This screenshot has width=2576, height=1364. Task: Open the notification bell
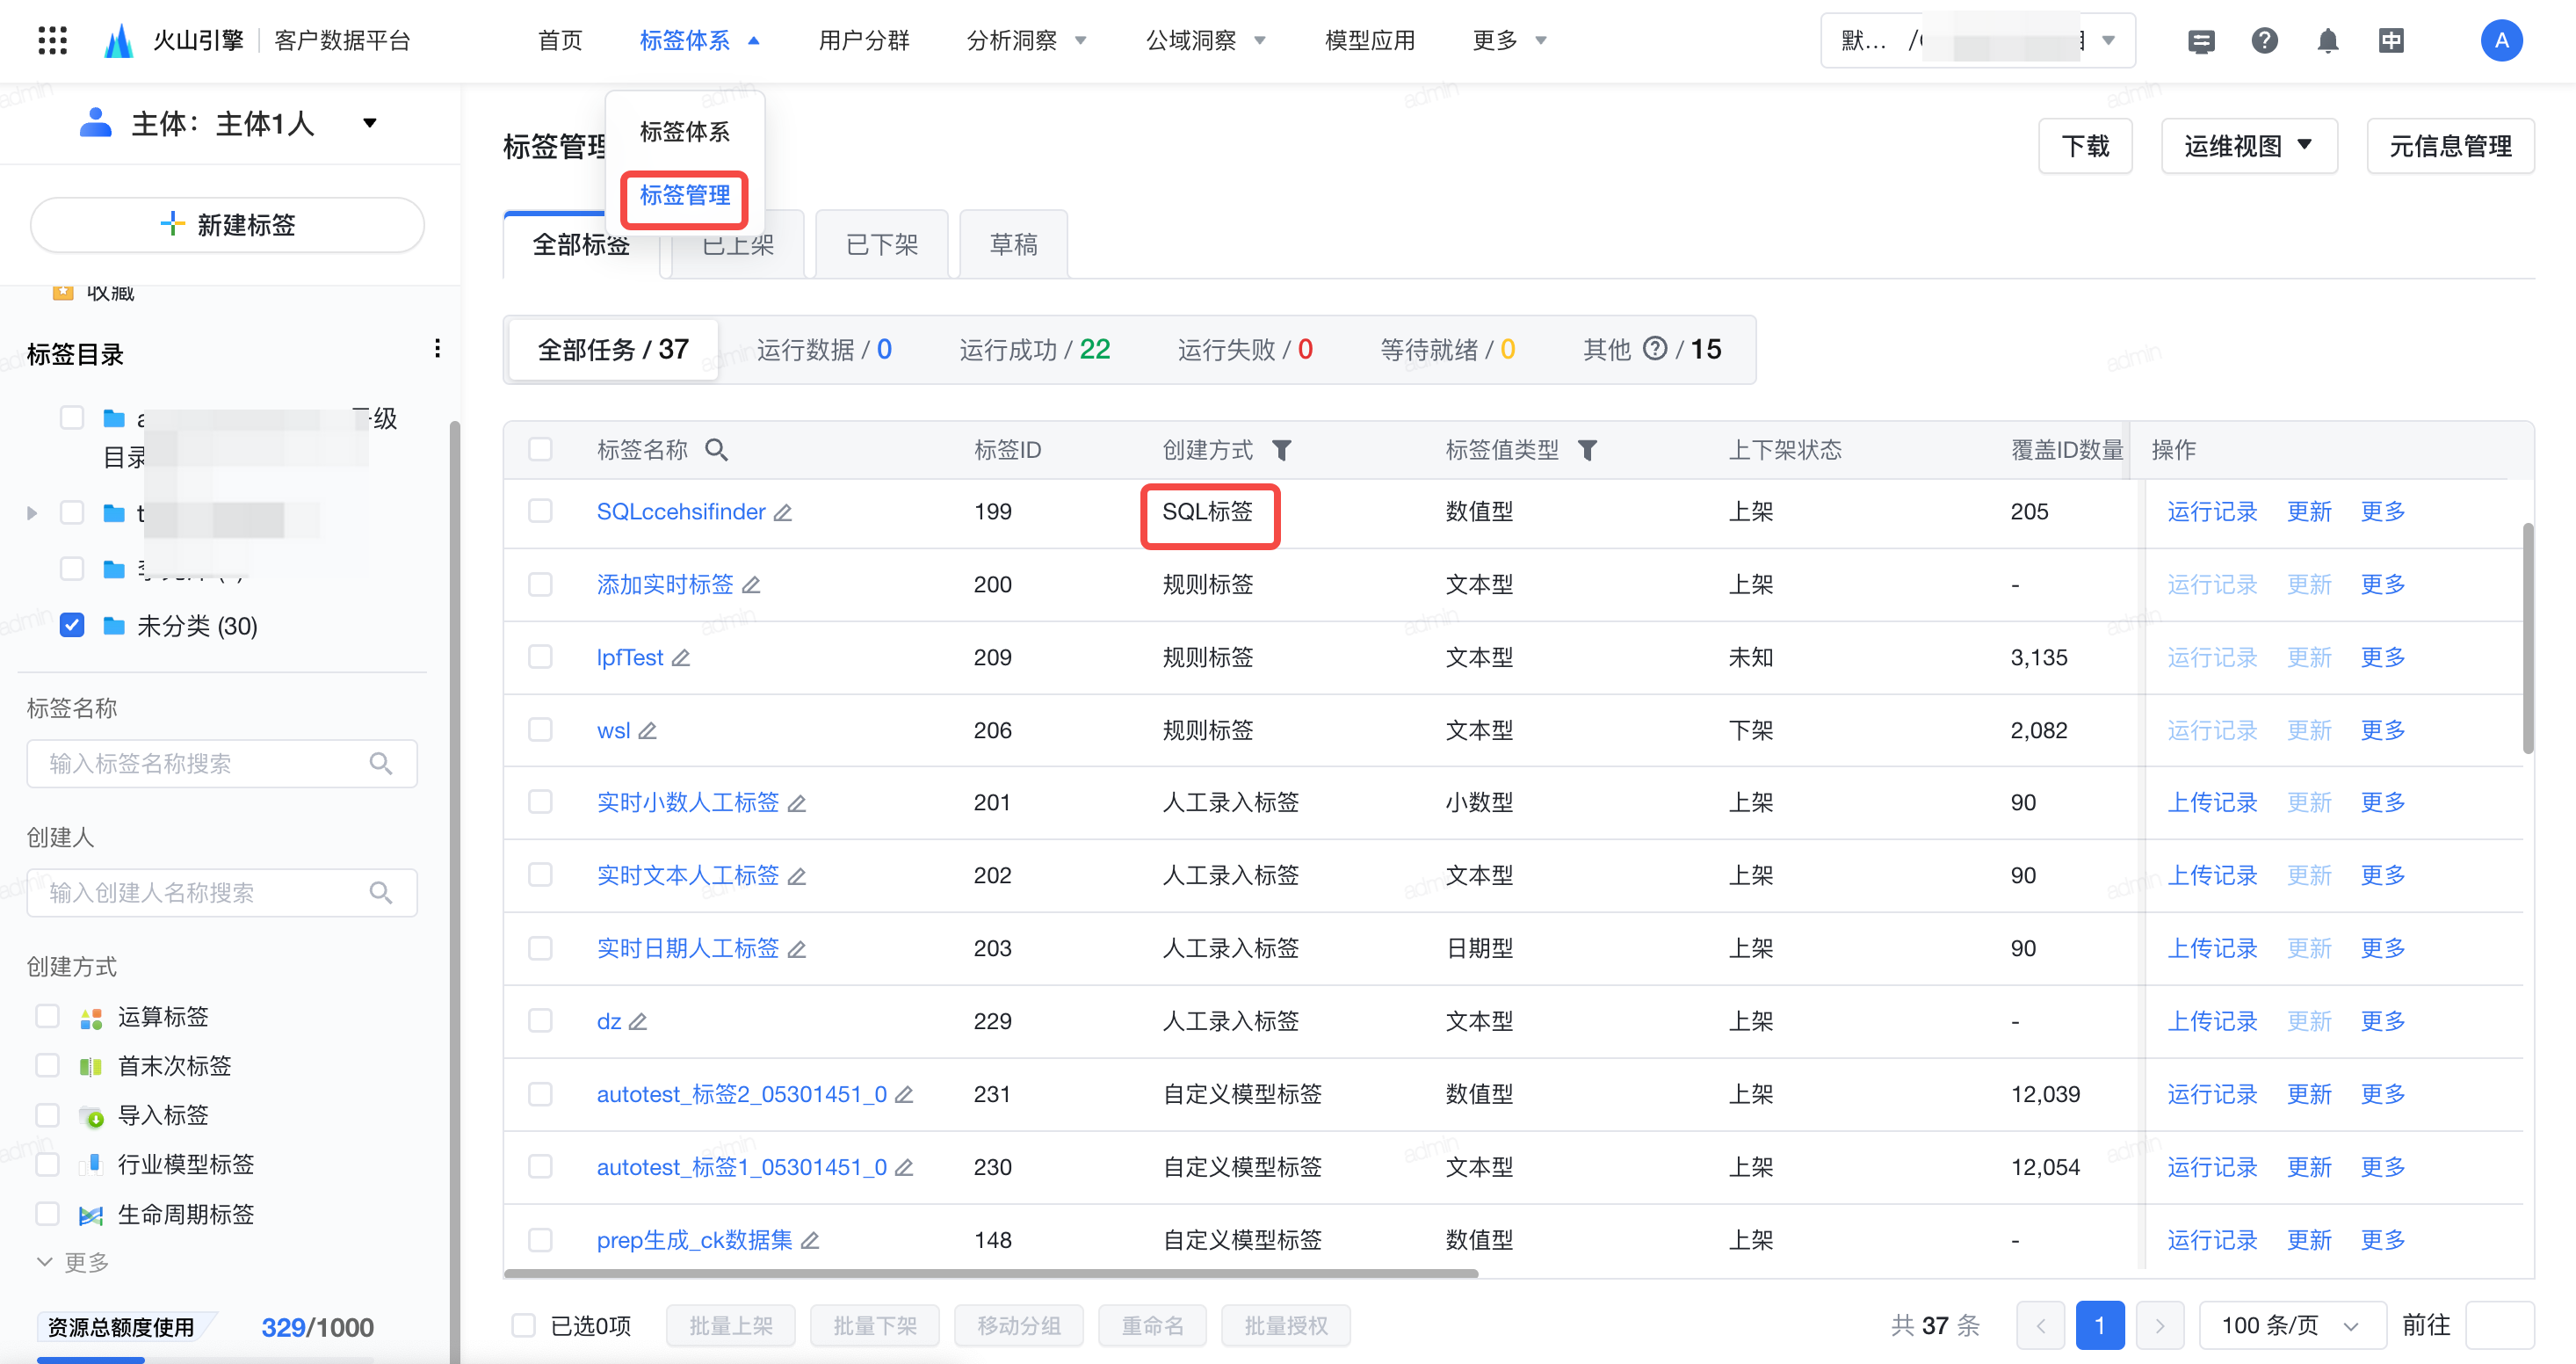point(2328,41)
